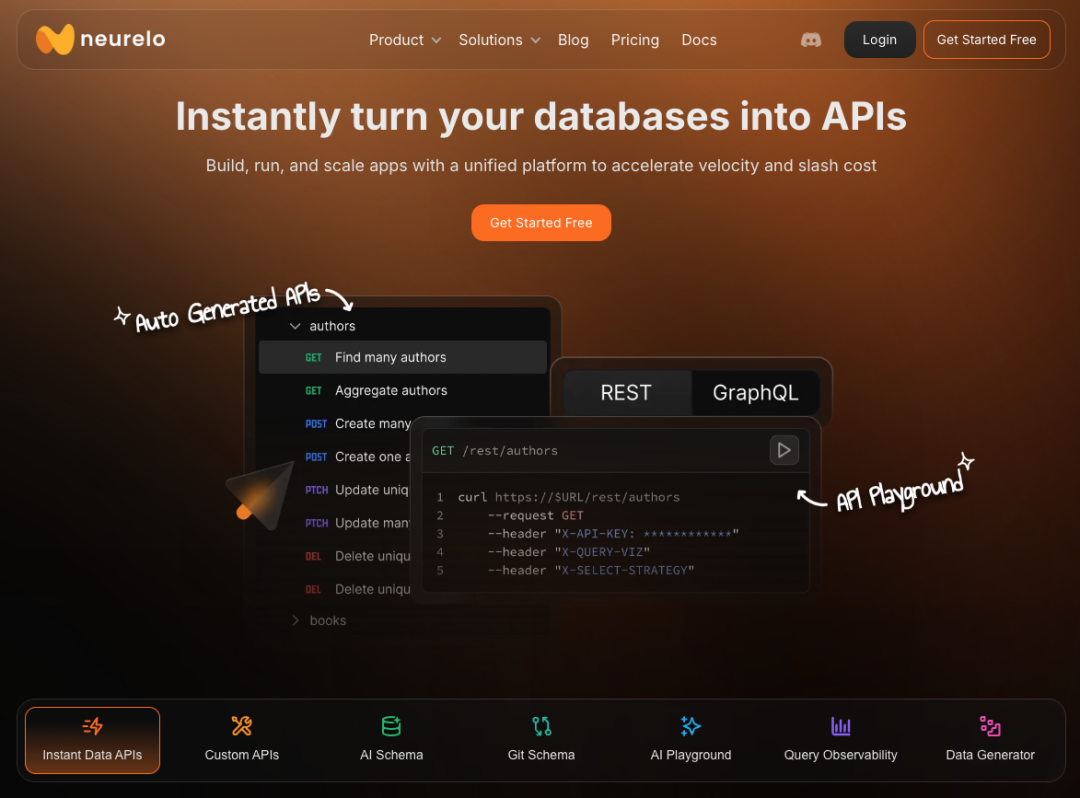Go to the Blog page
This screenshot has height=798, width=1080.
coord(573,40)
